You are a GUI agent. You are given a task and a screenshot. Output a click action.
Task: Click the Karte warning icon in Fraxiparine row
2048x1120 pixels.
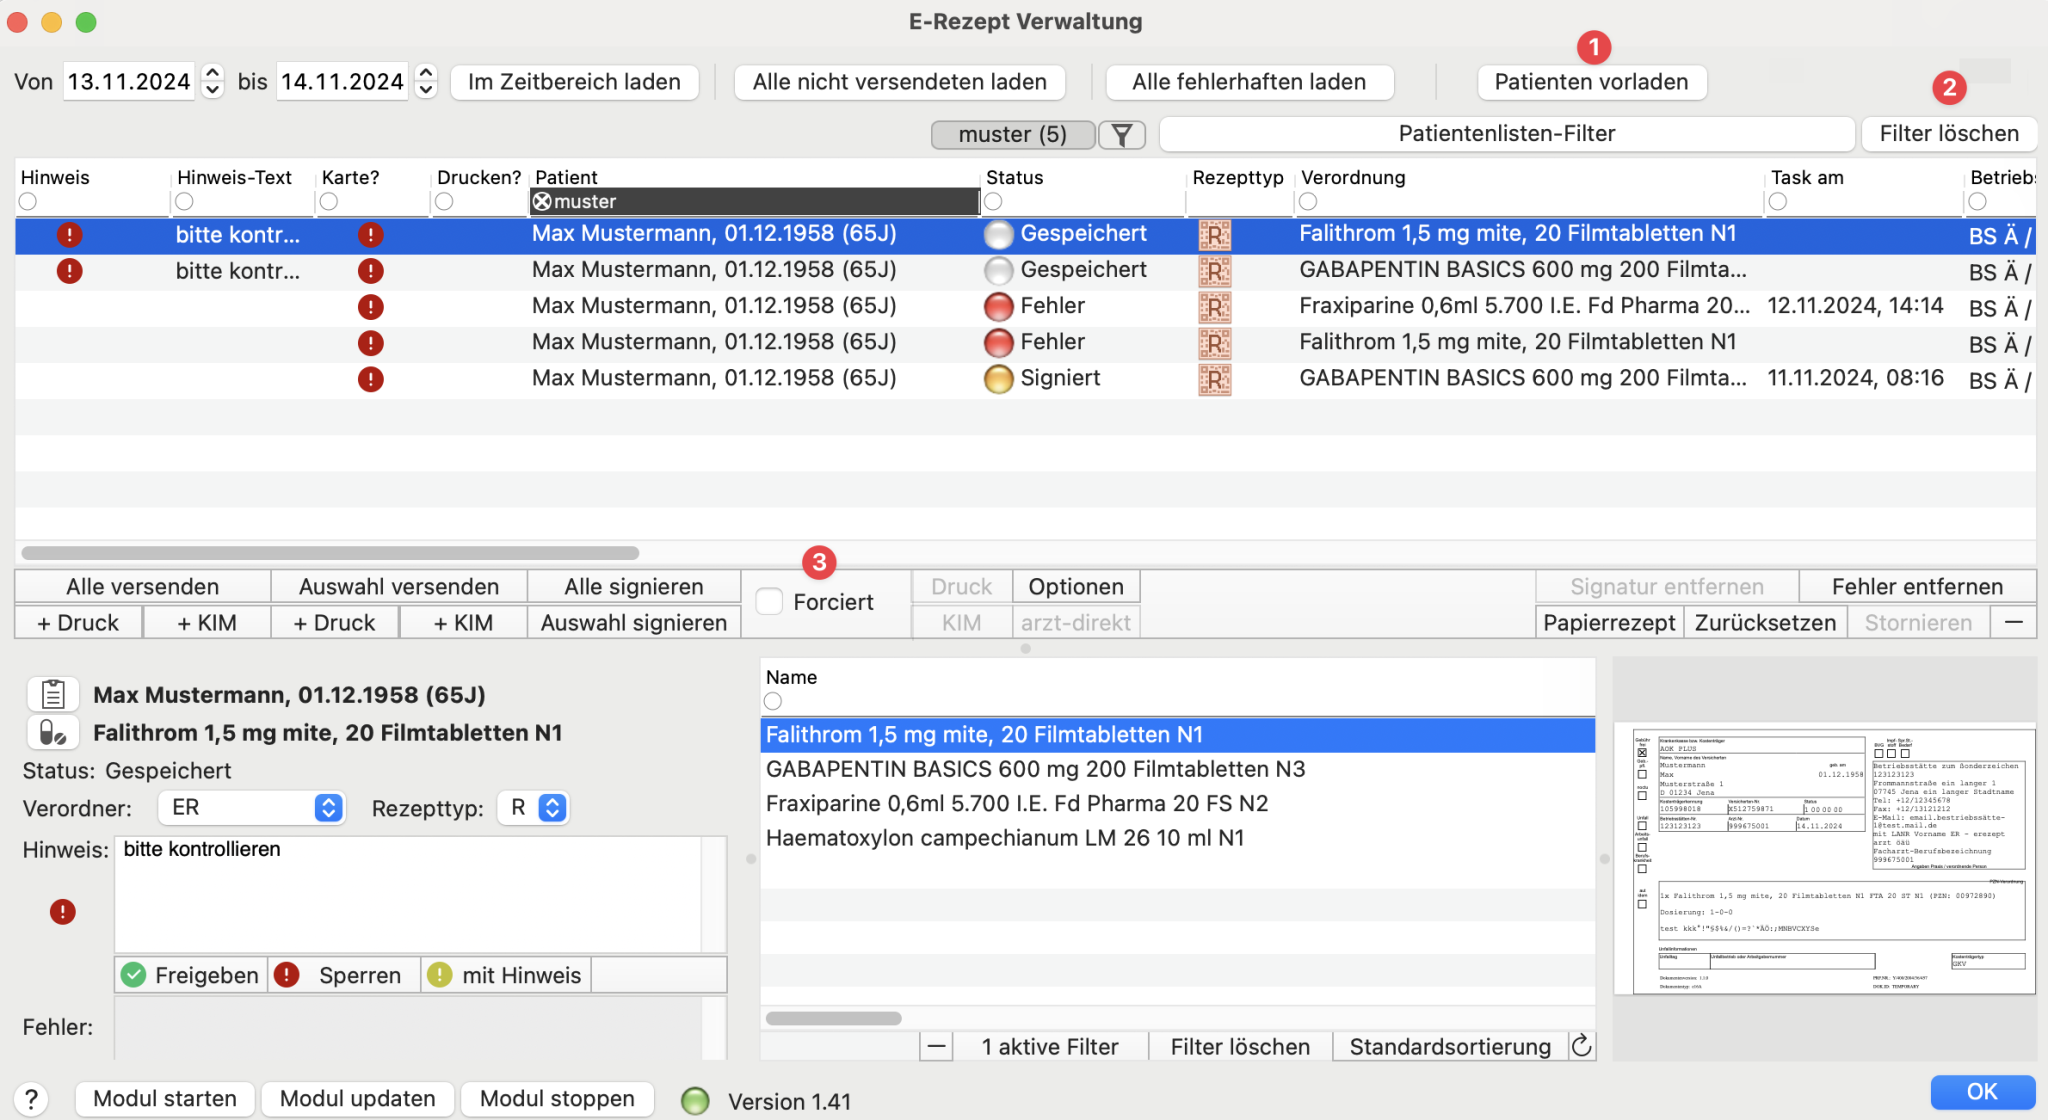click(x=370, y=307)
